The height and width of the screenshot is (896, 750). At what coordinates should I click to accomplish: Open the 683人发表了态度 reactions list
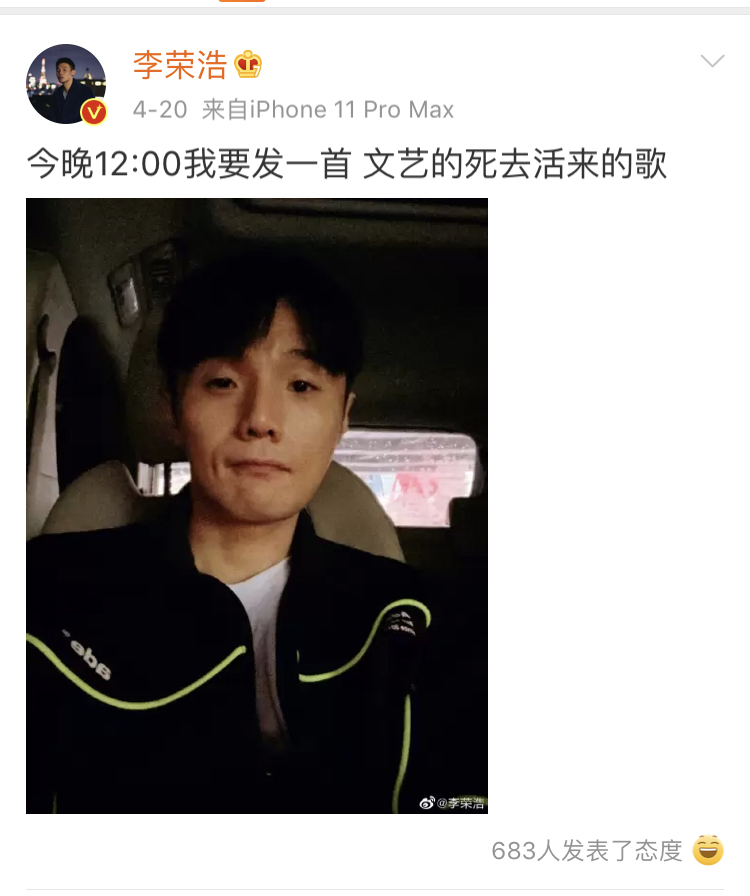[587, 851]
